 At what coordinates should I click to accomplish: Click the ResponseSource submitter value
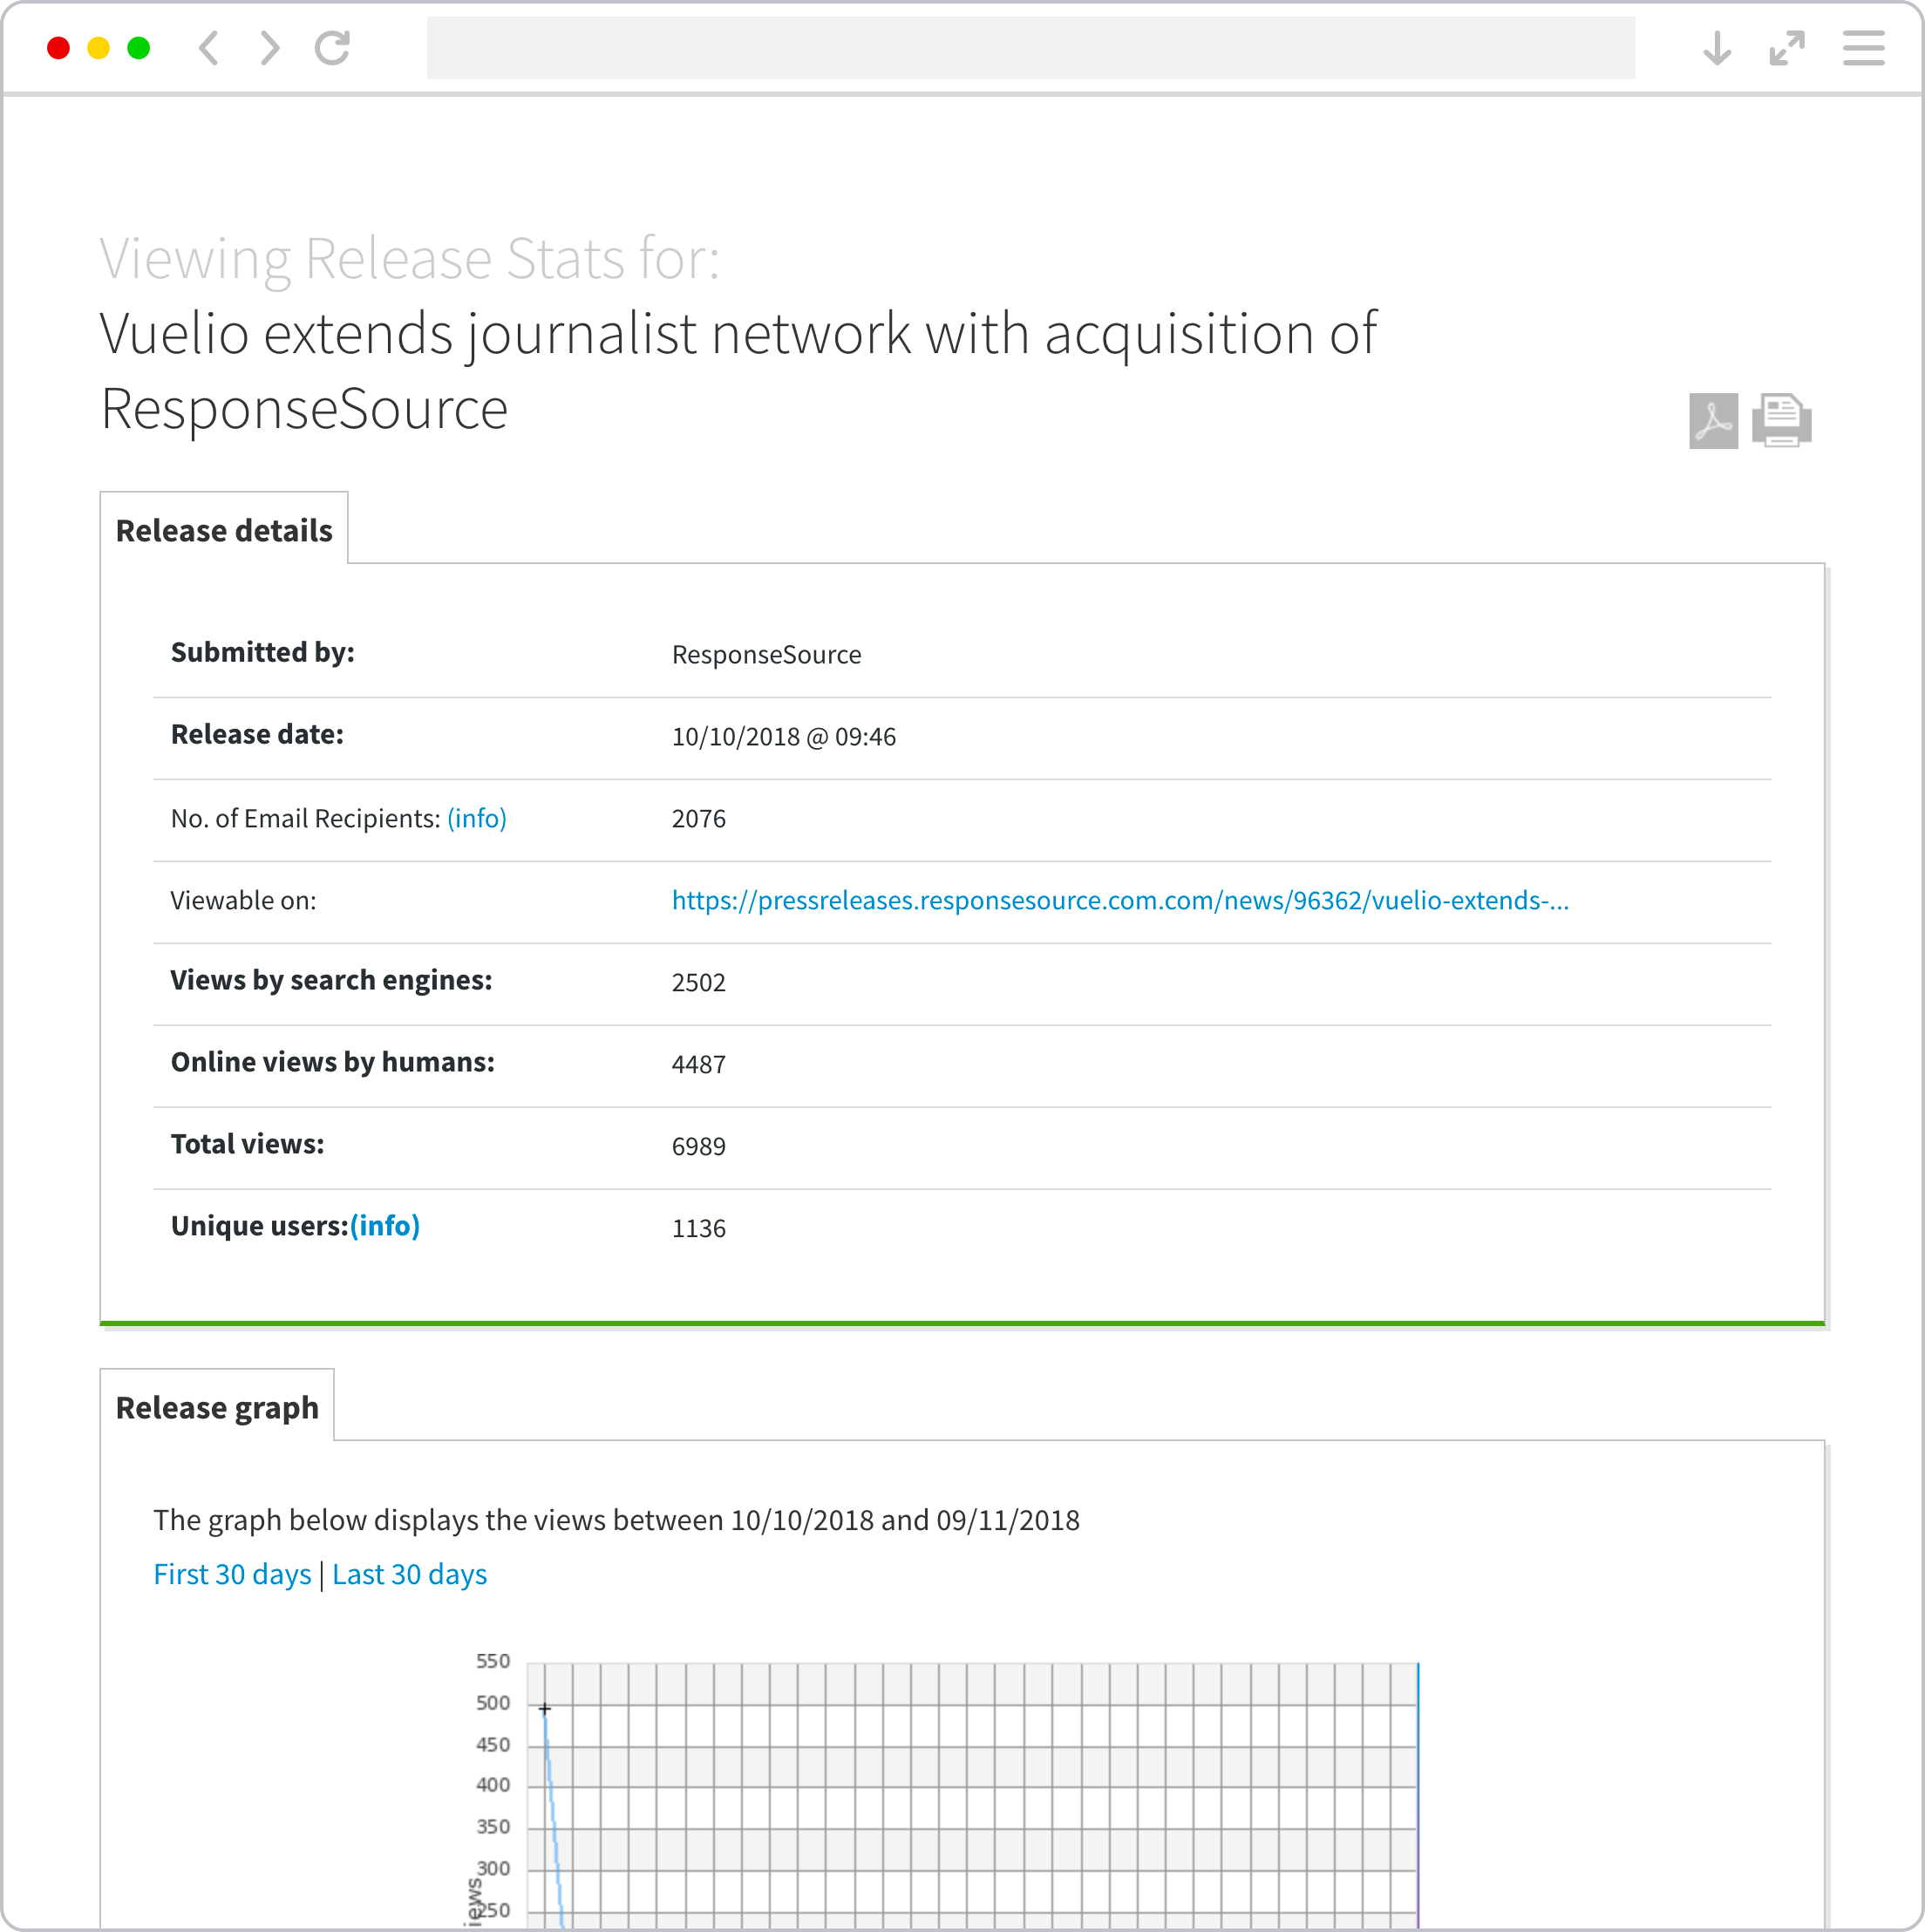(x=766, y=654)
